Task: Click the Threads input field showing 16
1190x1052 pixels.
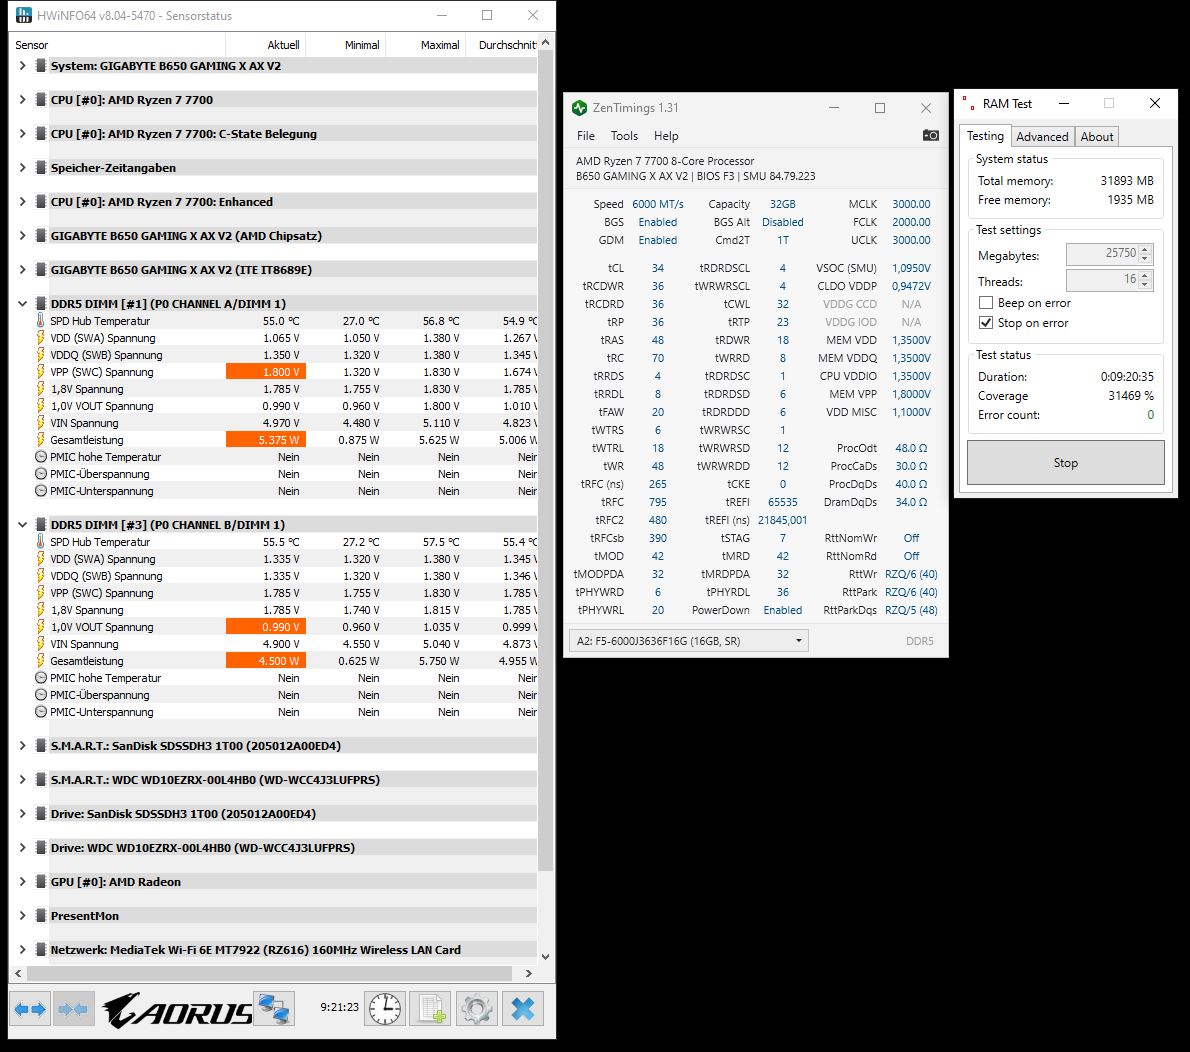Action: (x=1102, y=280)
